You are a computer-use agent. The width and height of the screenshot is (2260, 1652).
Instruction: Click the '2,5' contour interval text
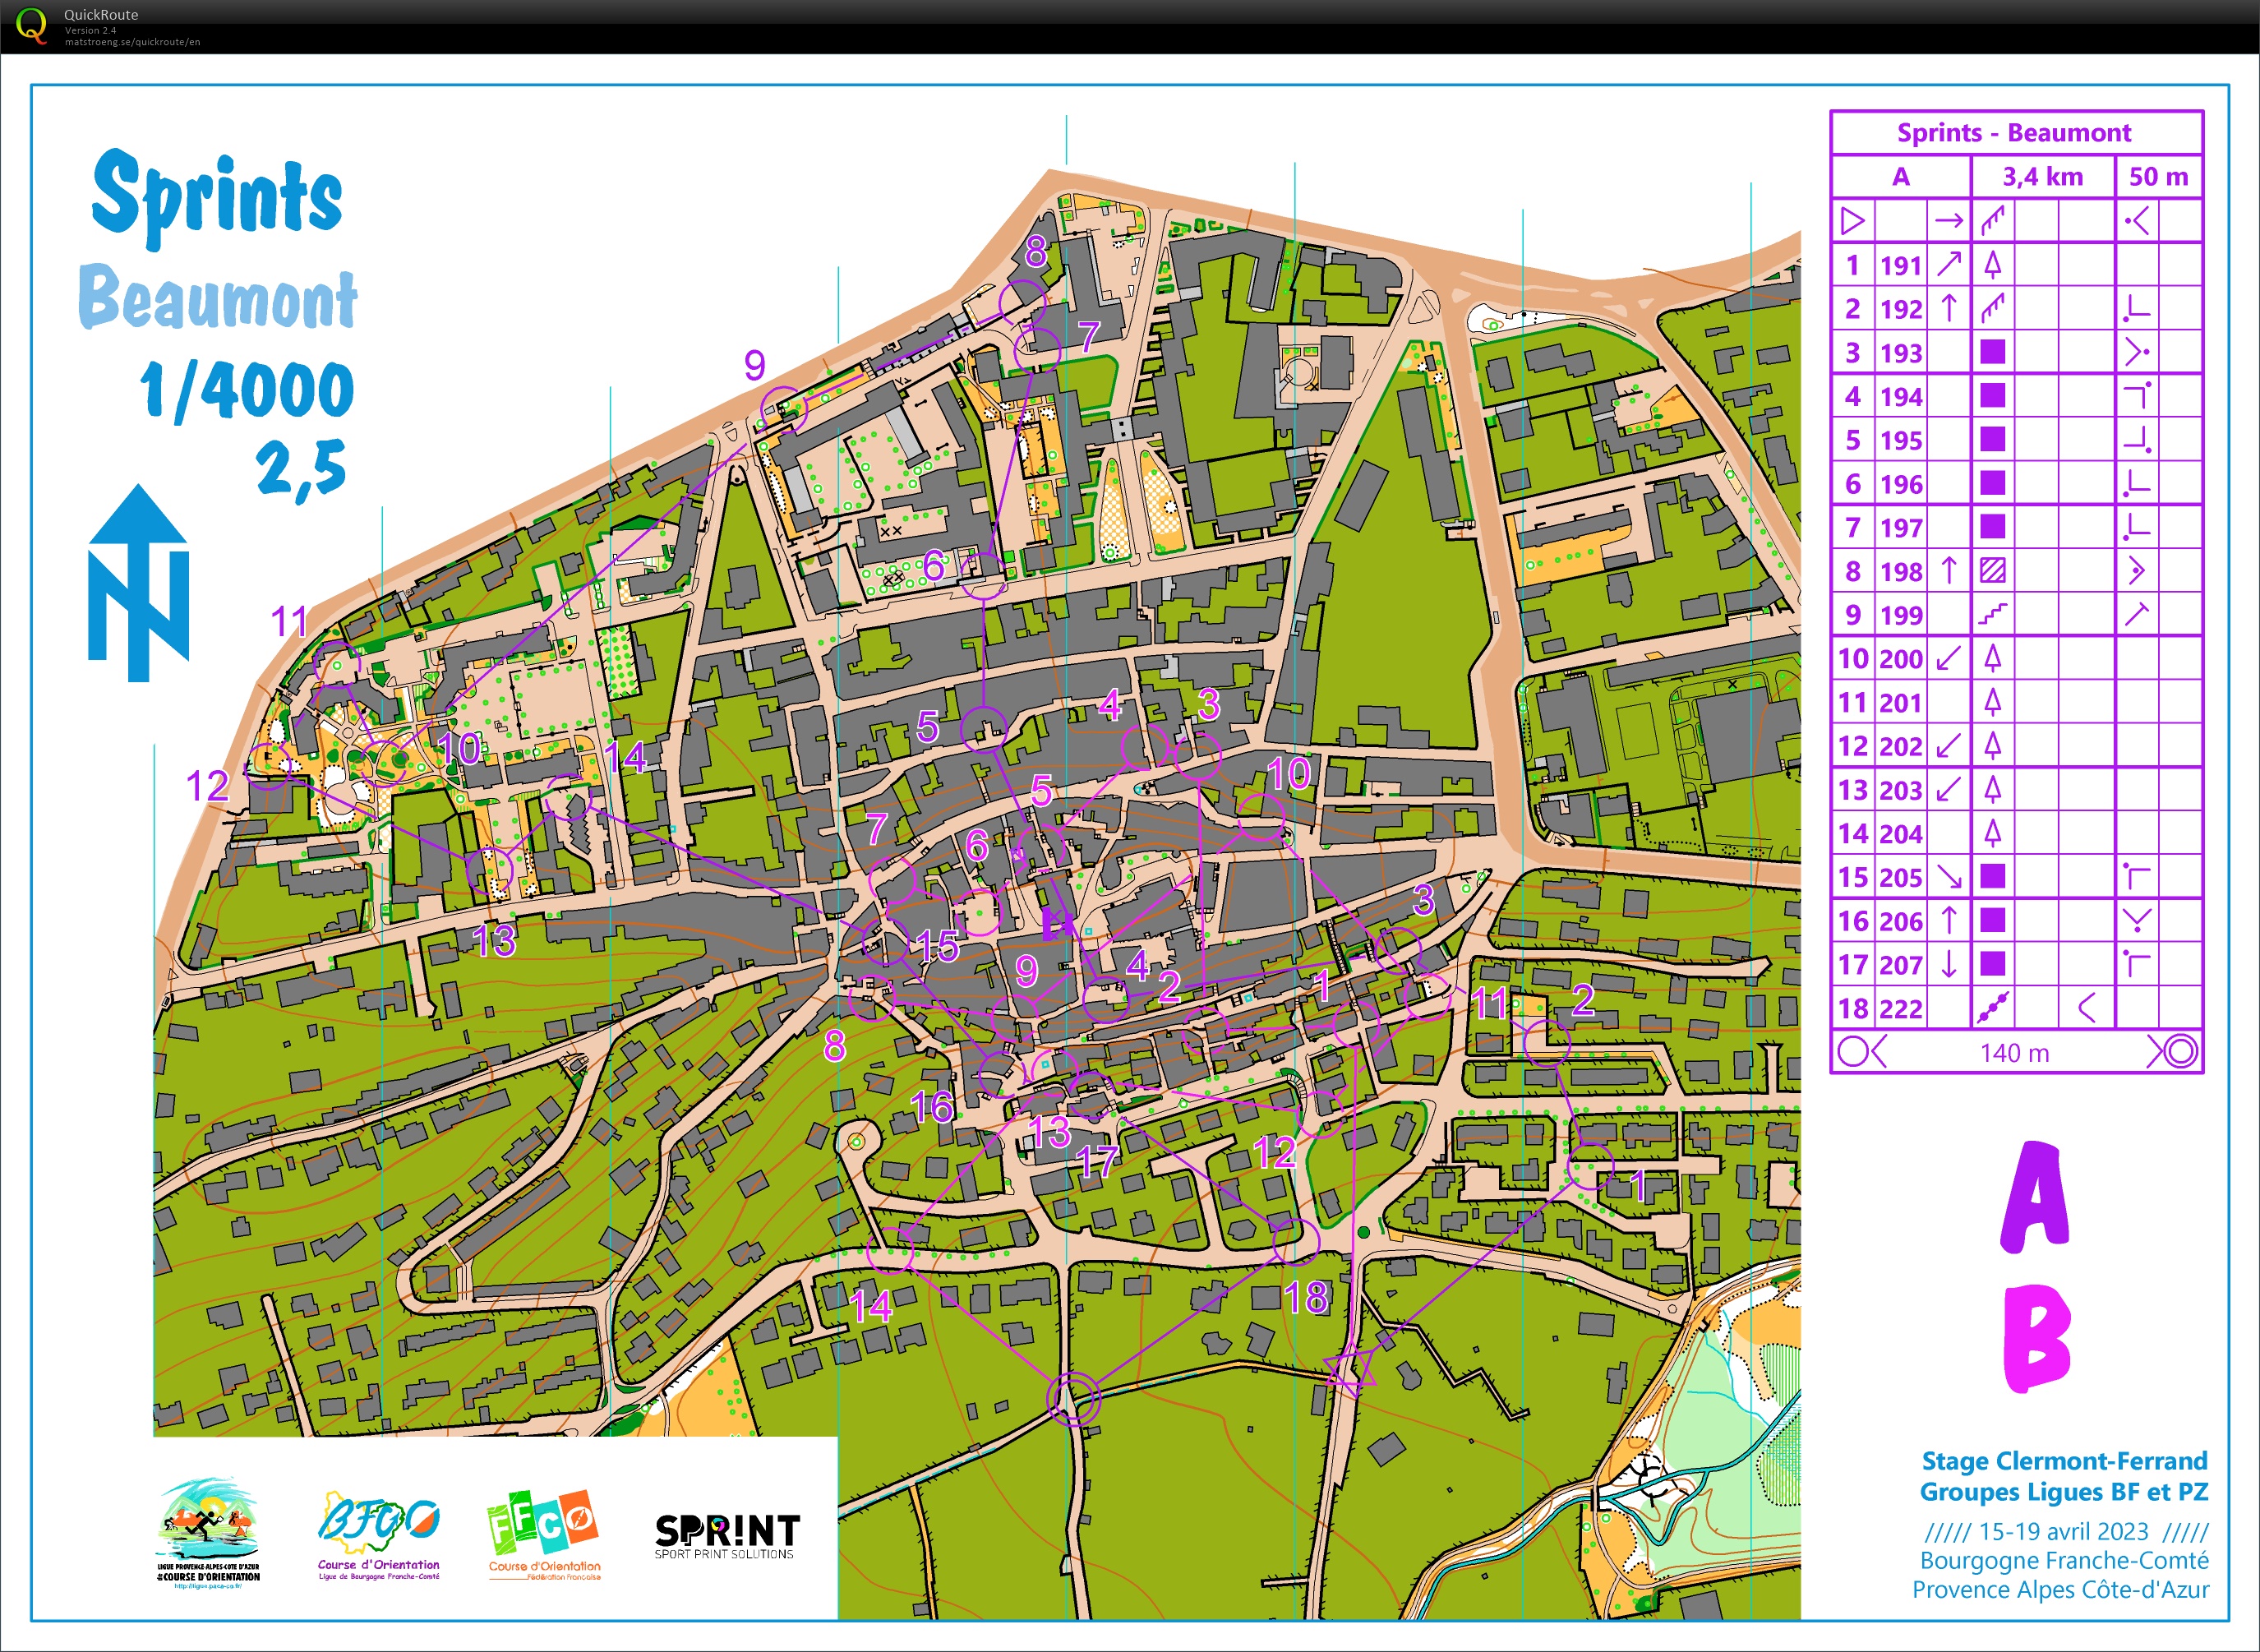[301, 467]
